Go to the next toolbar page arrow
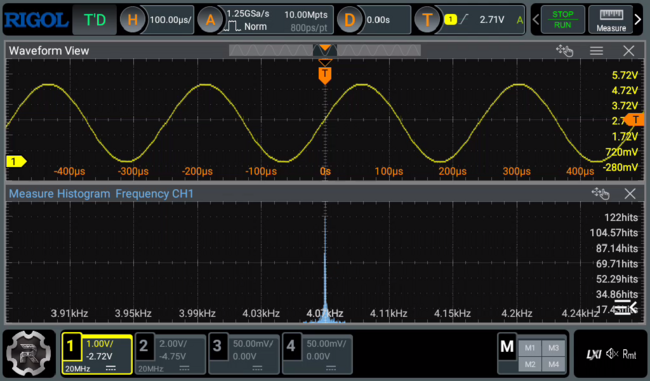The width and height of the screenshot is (650, 381). click(x=638, y=19)
